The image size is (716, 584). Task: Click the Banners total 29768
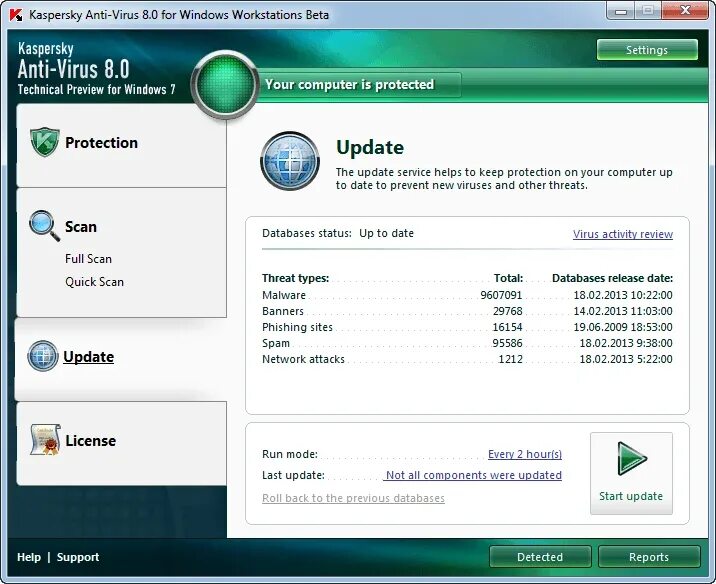tap(507, 311)
